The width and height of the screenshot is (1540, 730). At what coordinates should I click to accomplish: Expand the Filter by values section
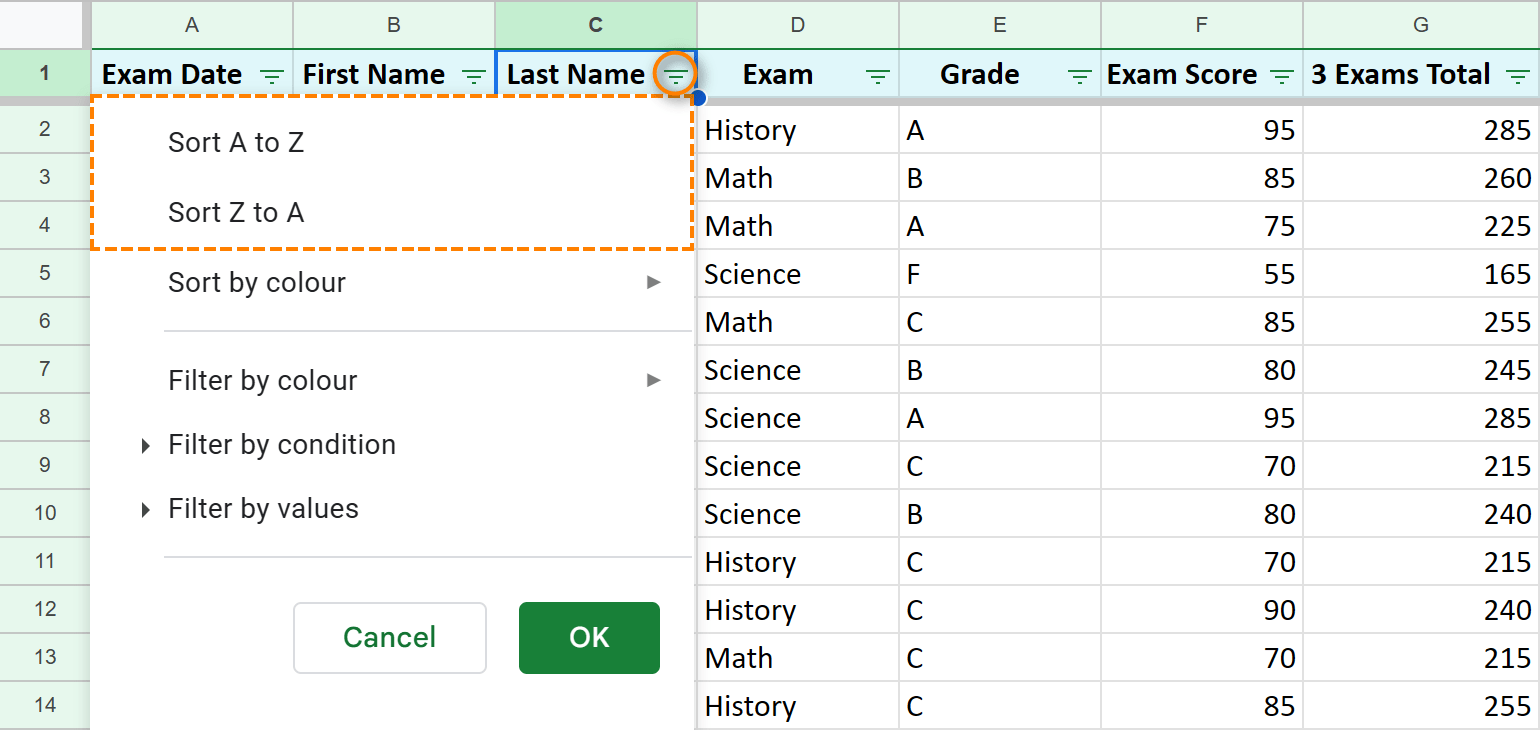[263, 508]
